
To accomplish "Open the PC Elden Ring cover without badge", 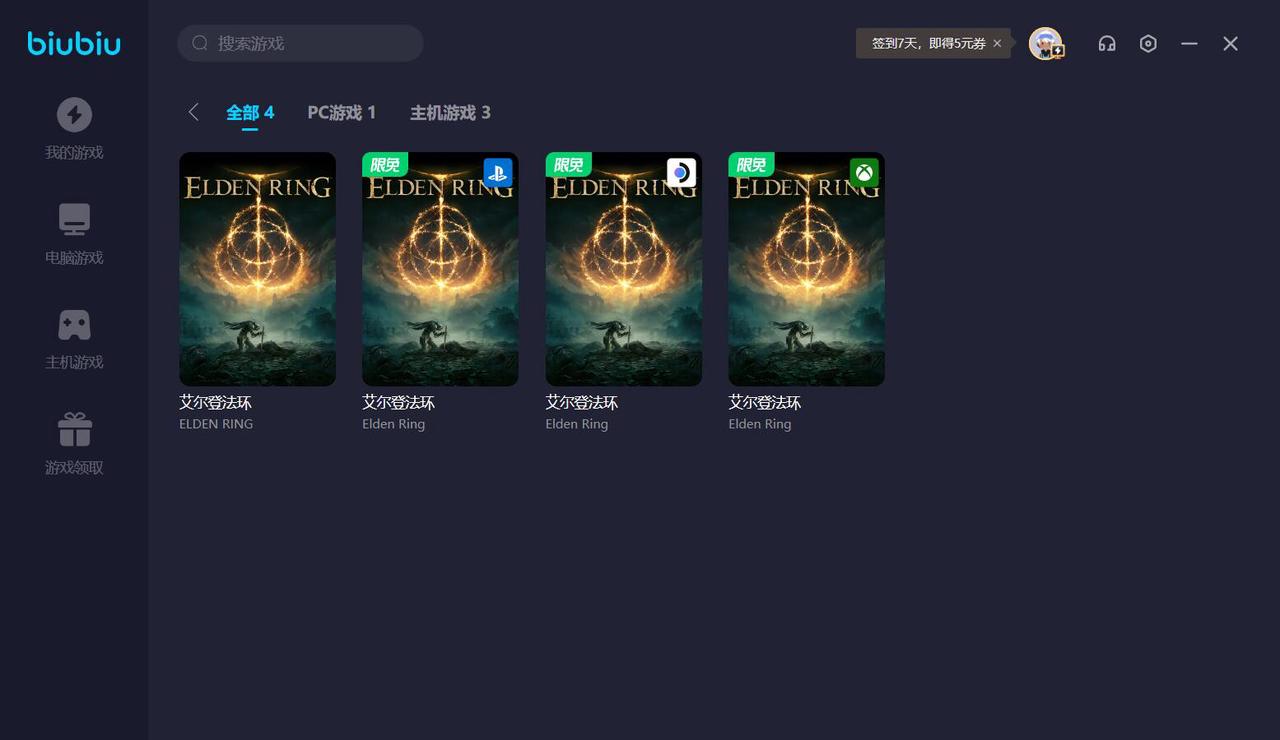I will (257, 269).
